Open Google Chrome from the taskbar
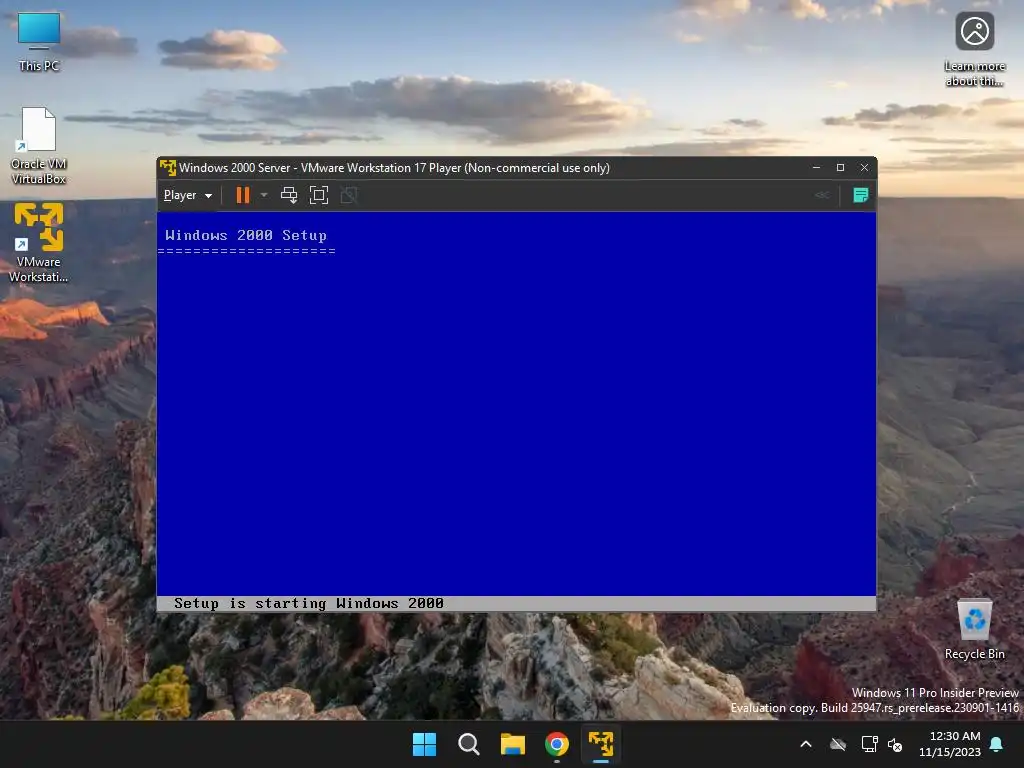This screenshot has height=768, width=1024. click(x=557, y=744)
